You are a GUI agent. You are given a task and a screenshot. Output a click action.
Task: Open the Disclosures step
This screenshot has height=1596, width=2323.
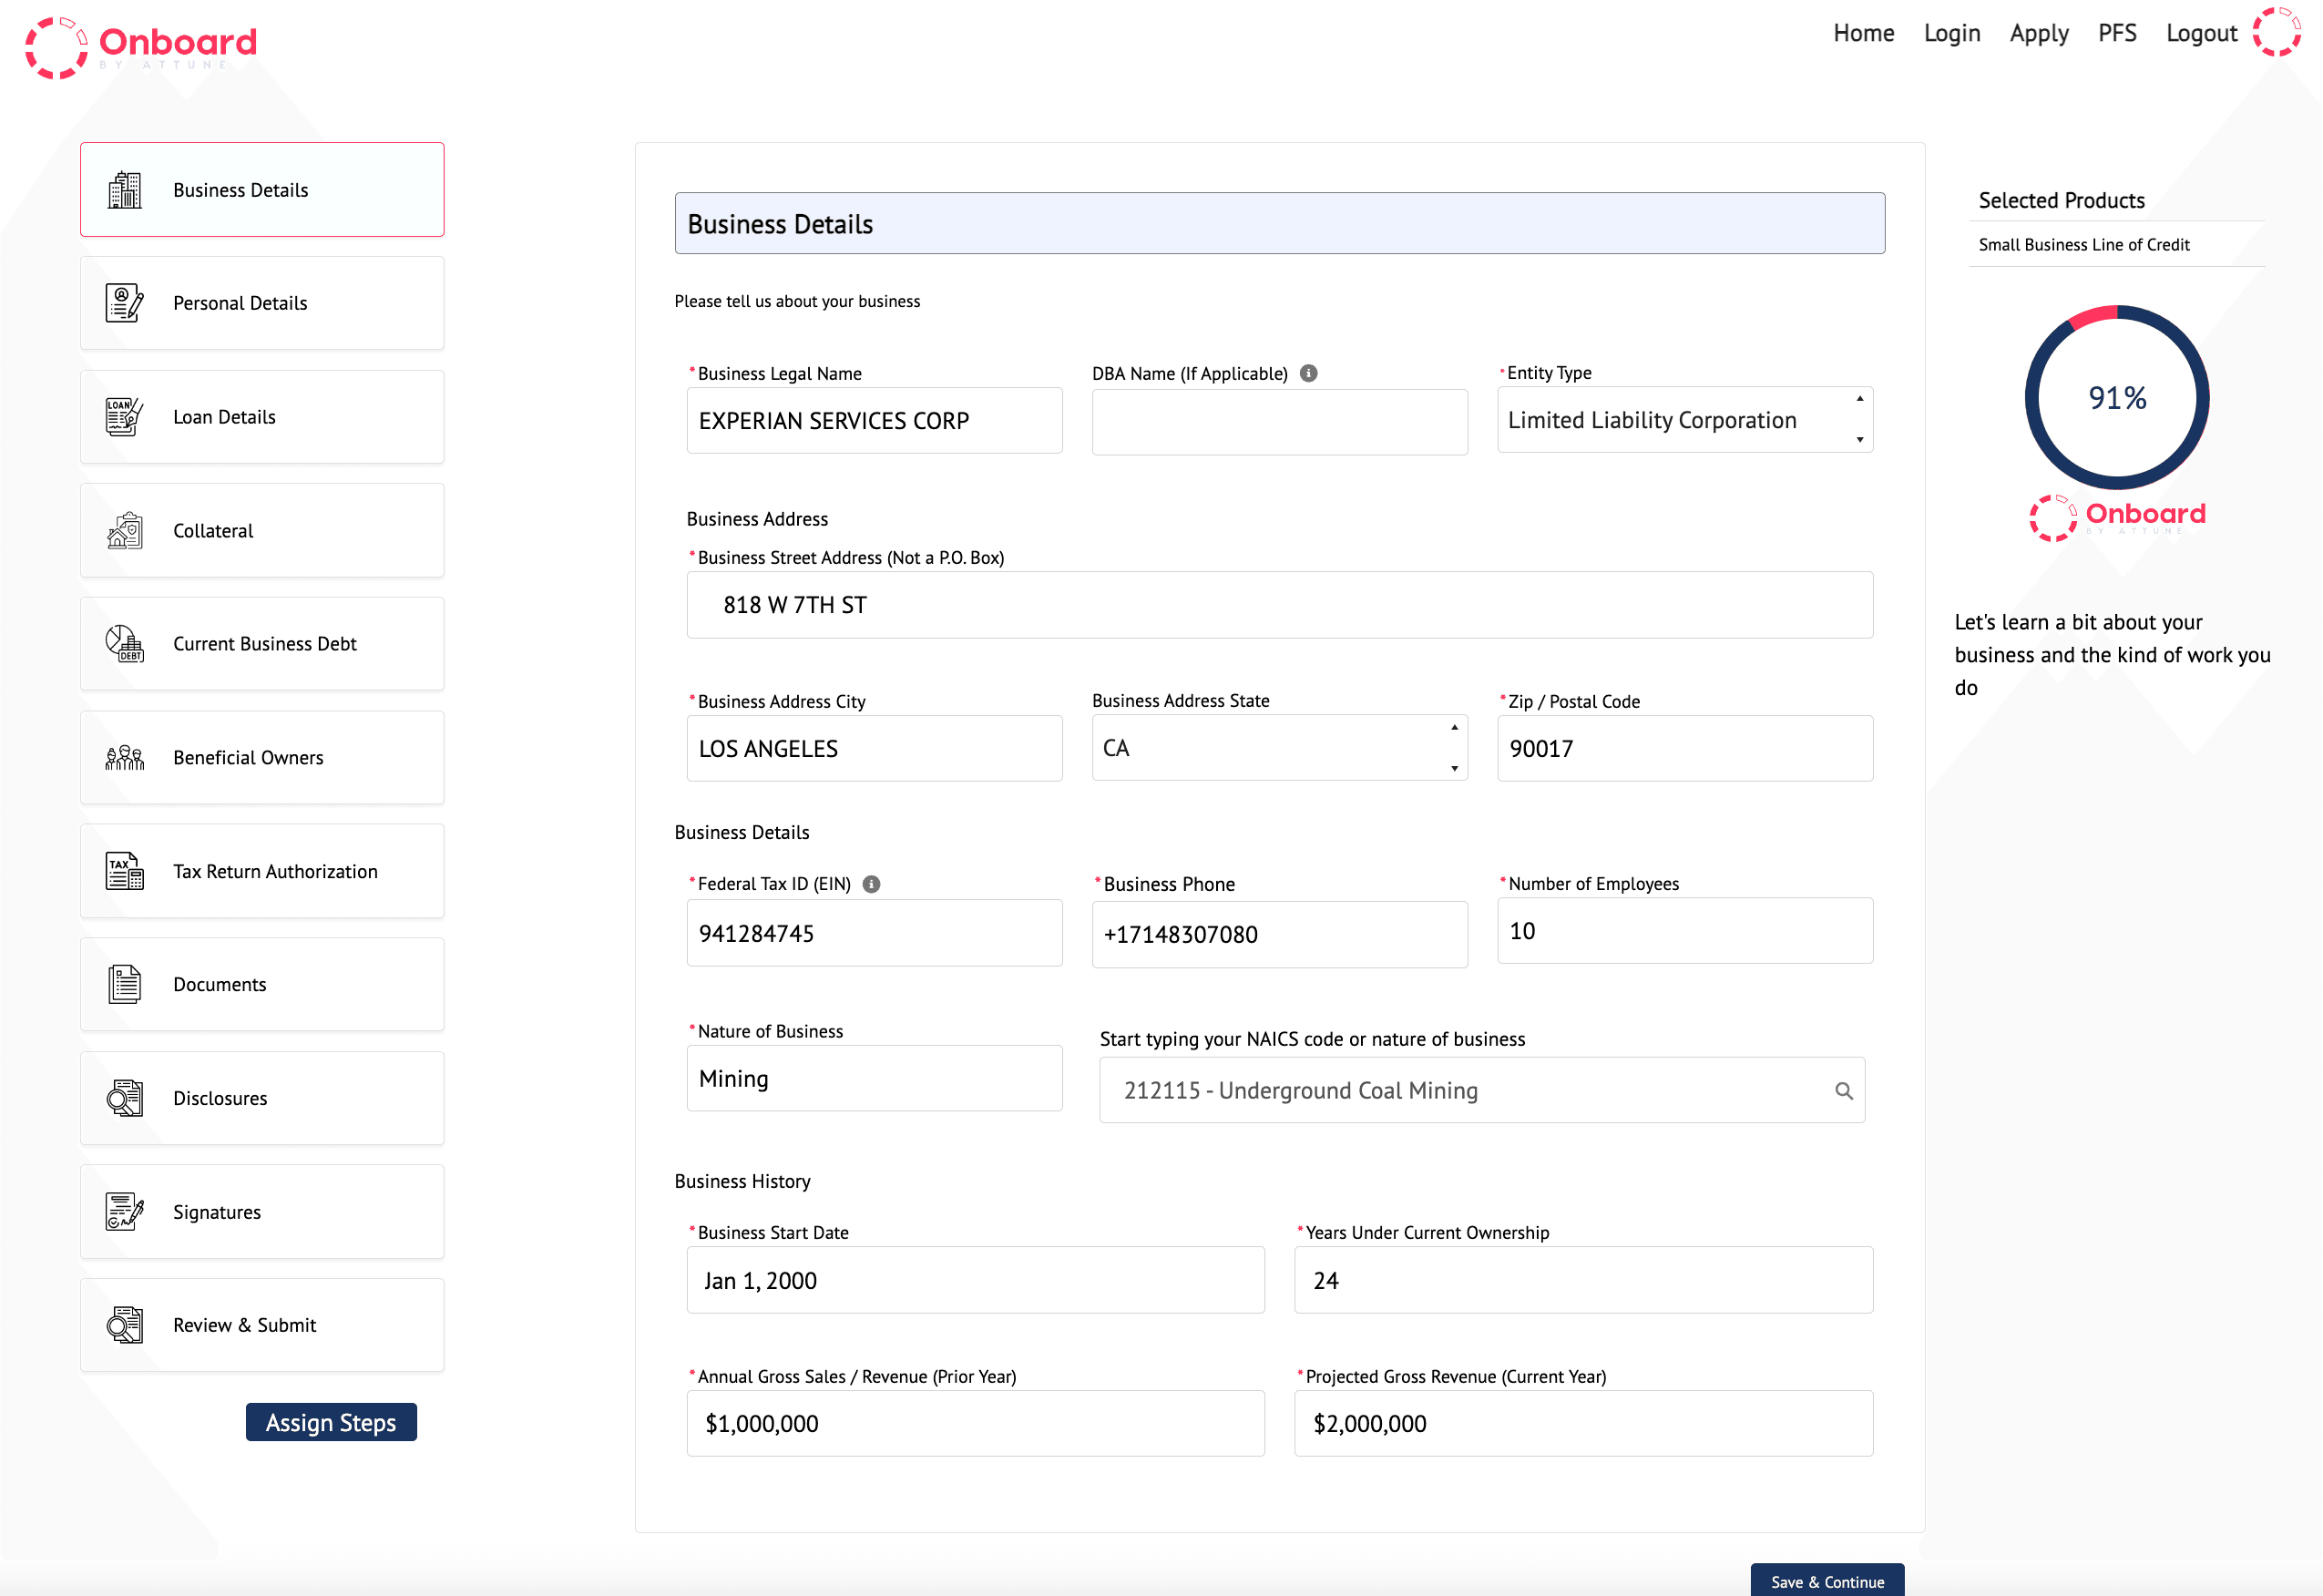[x=262, y=1098]
